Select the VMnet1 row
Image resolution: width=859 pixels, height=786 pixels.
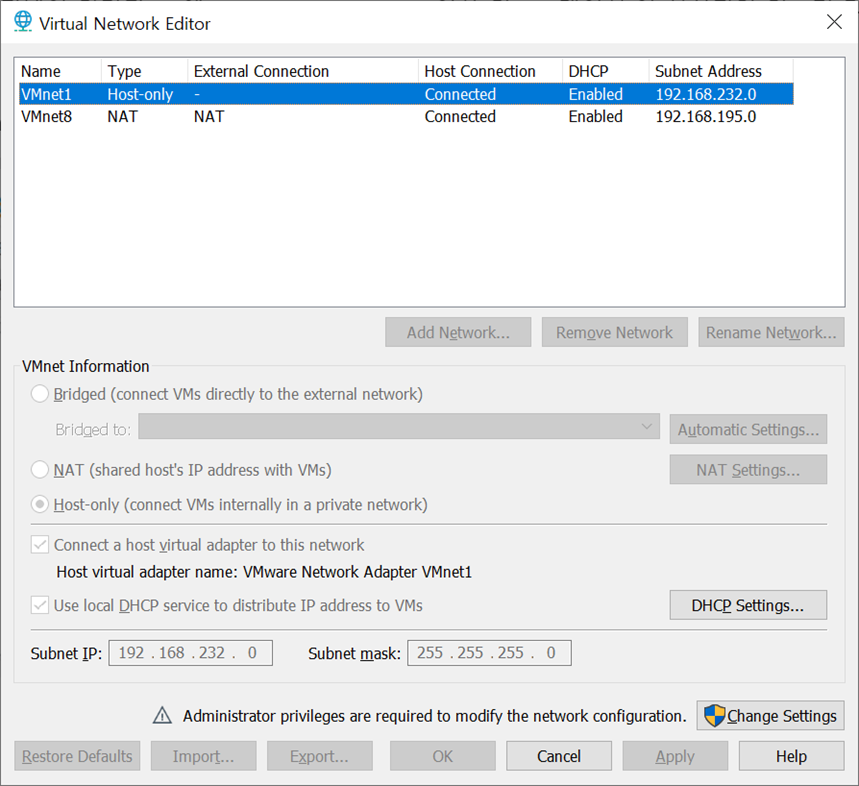click(x=406, y=94)
